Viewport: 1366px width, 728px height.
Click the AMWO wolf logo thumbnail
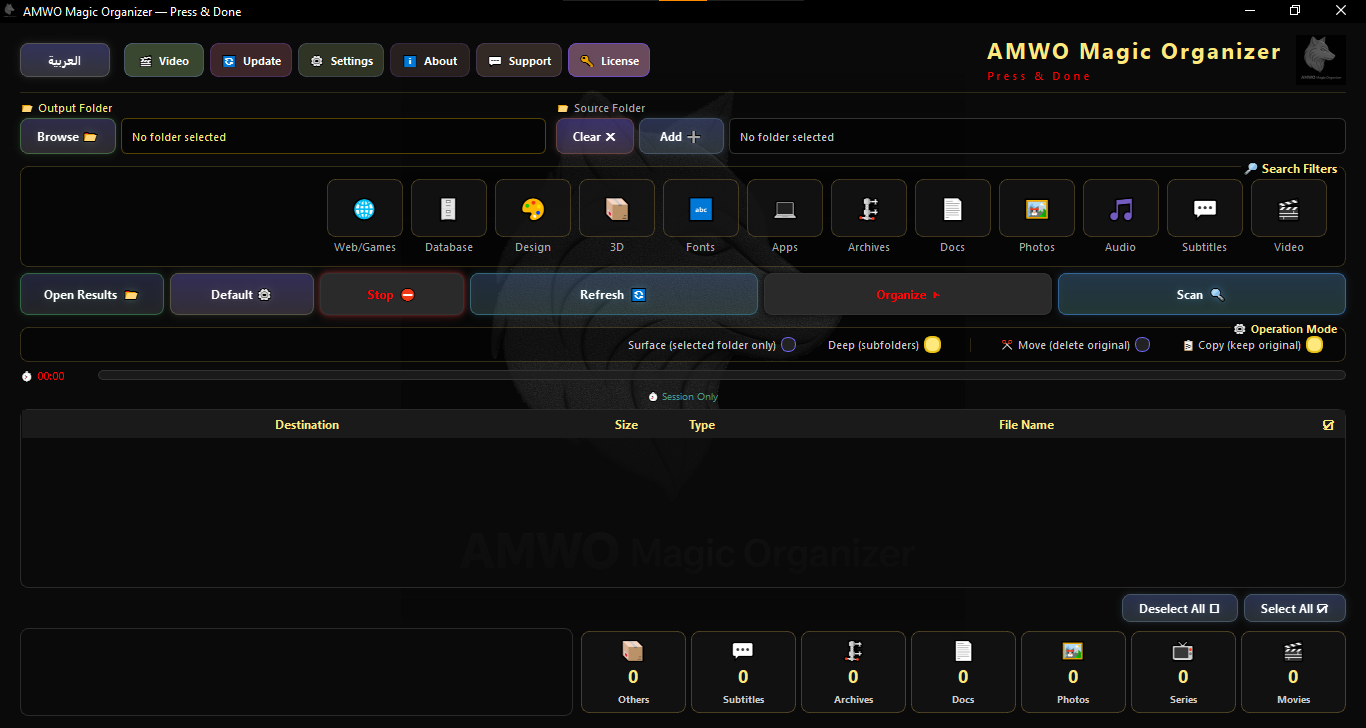(x=1320, y=60)
